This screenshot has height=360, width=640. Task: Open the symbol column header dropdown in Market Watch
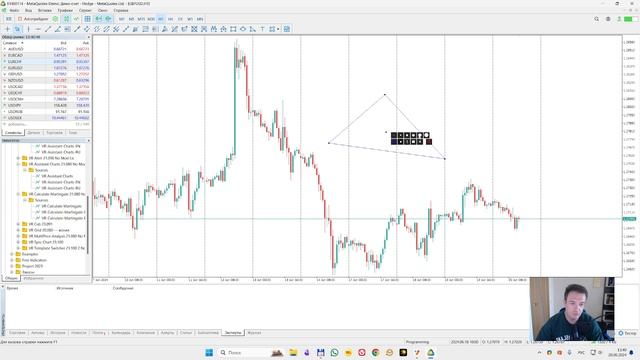[x=22, y=43]
